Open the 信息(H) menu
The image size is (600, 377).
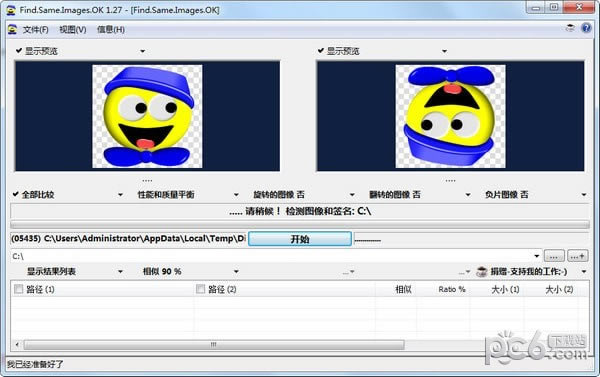pyautogui.click(x=111, y=29)
